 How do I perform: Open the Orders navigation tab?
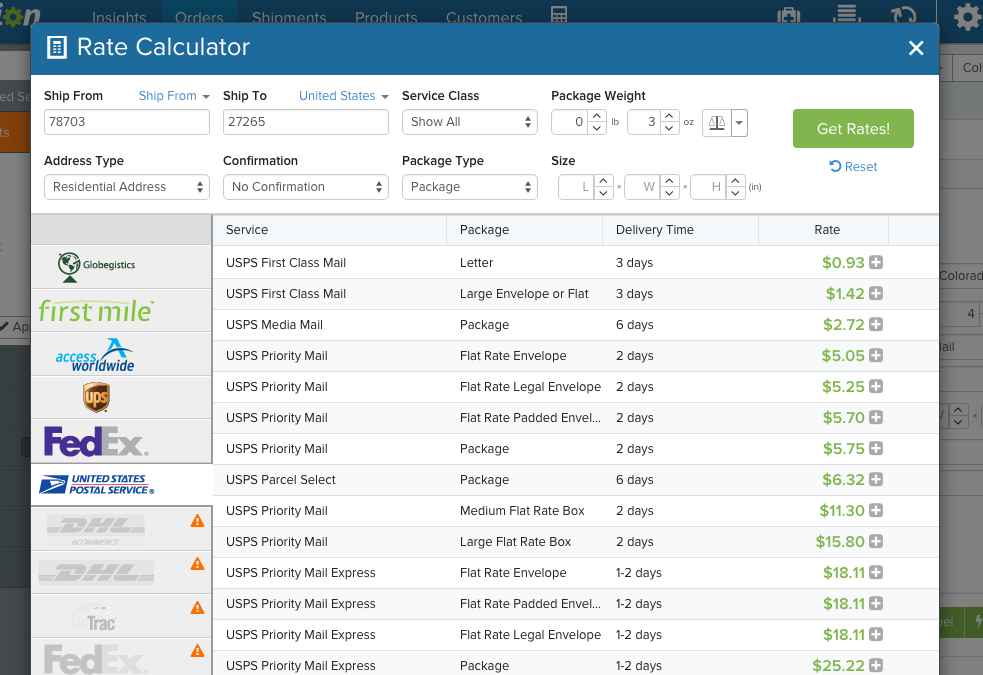199,17
